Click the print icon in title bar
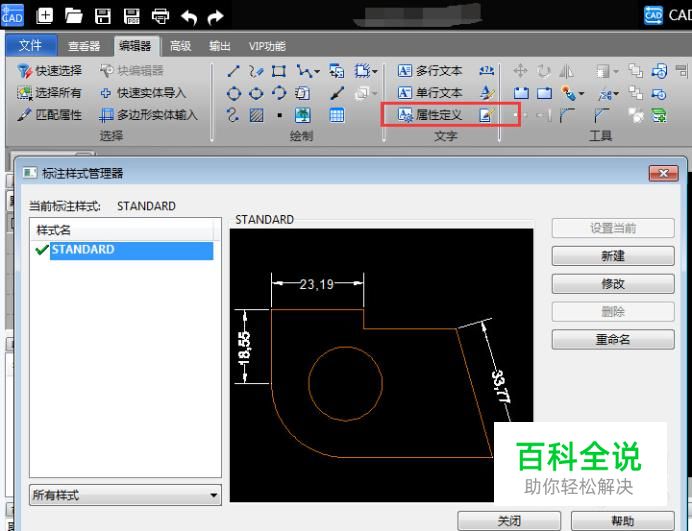 coord(160,15)
